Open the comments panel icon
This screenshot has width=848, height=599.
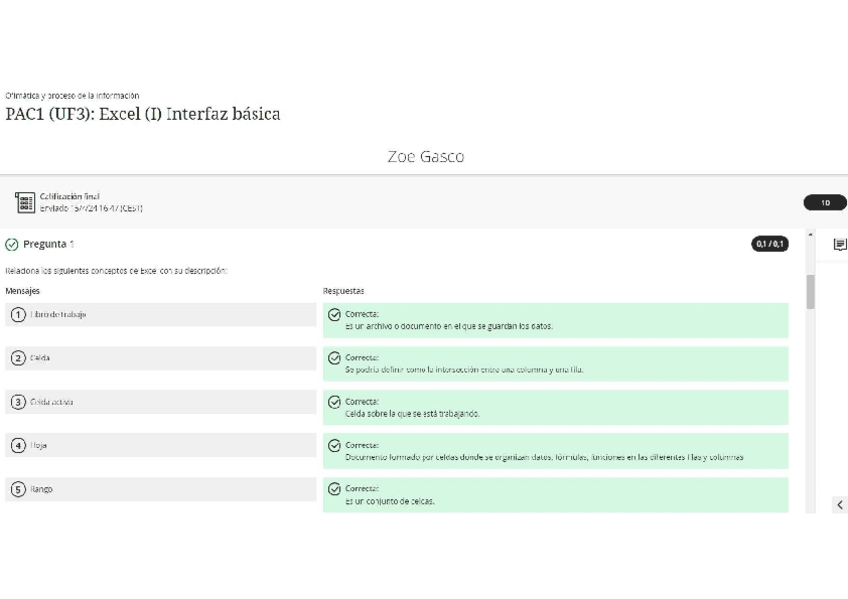(x=839, y=245)
